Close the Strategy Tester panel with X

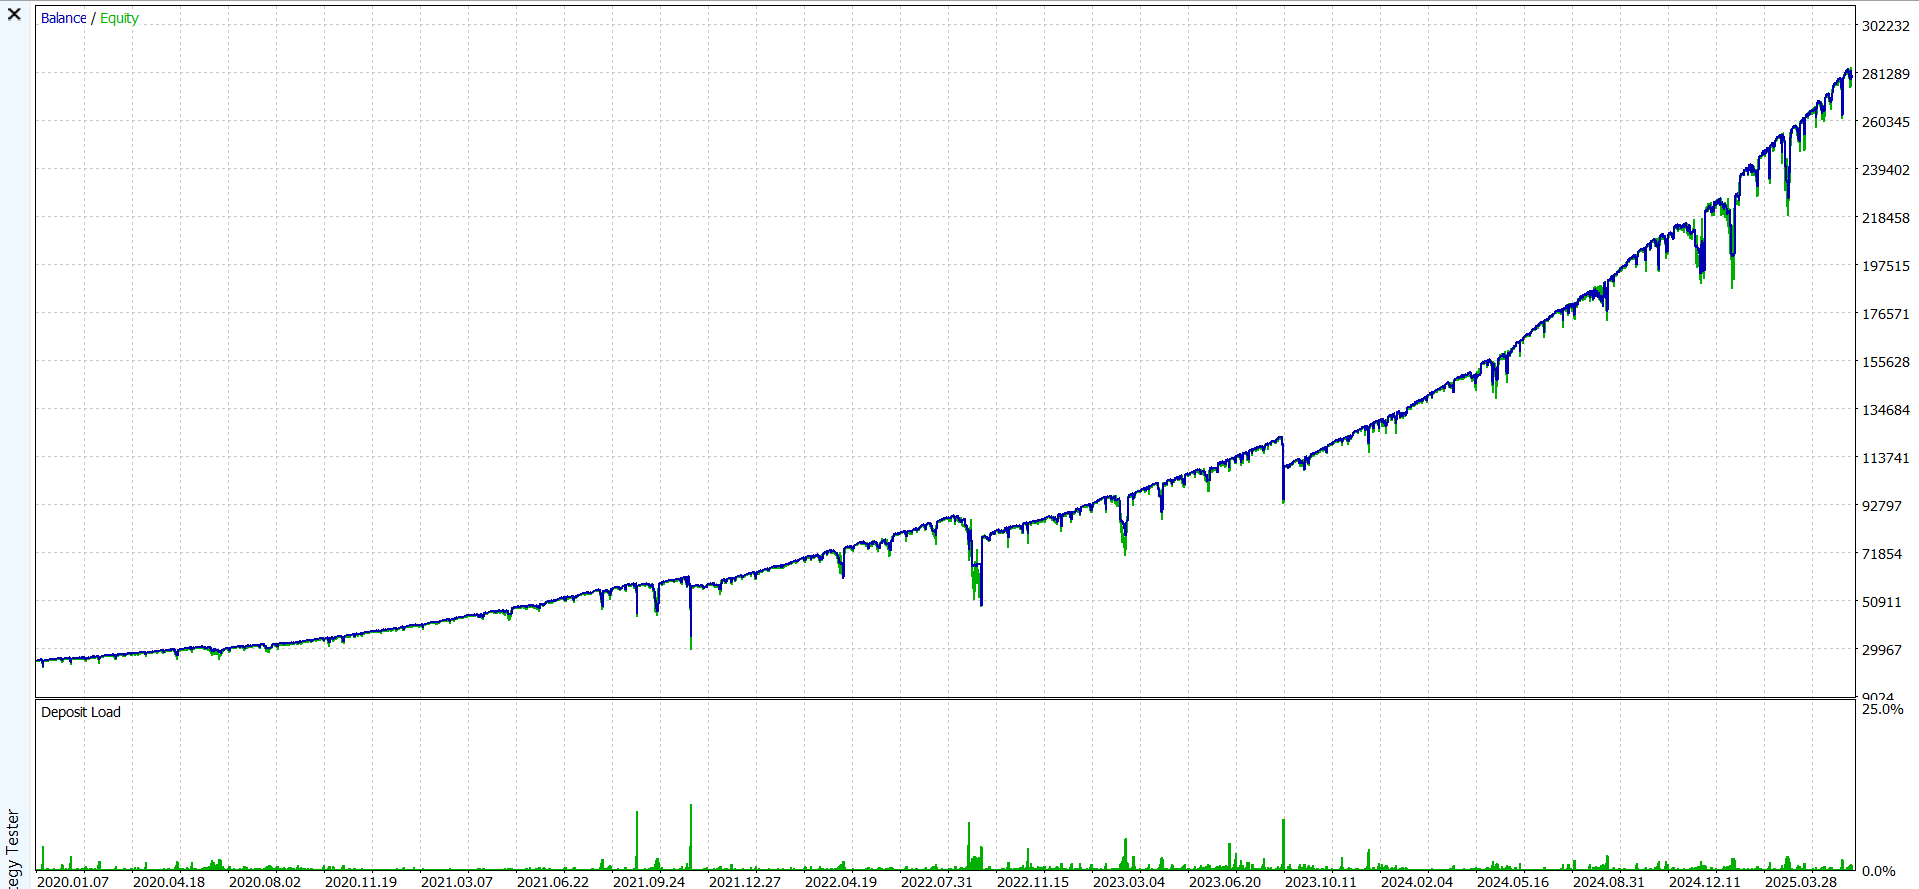14,15
